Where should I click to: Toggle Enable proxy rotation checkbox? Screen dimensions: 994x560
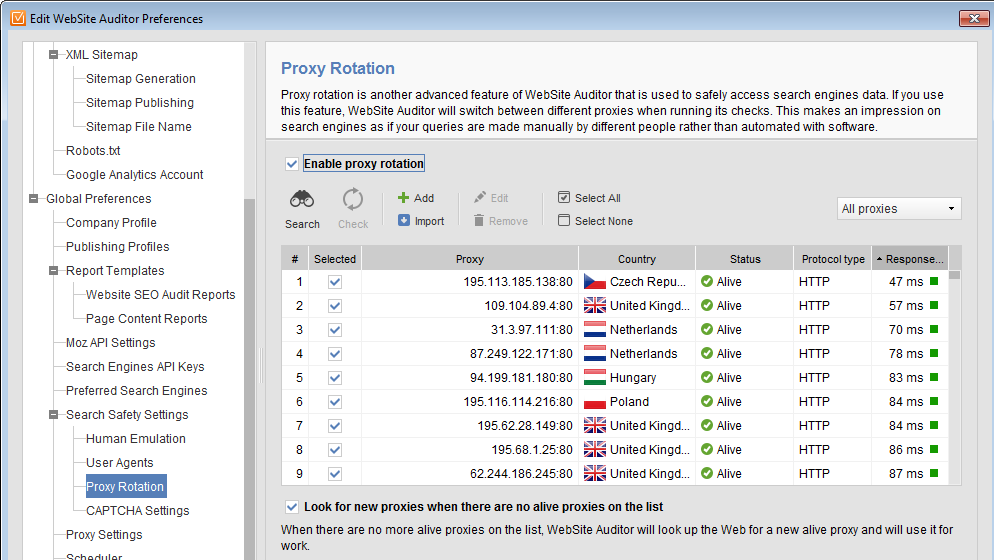pyautogui.click(x=292, y=164)
